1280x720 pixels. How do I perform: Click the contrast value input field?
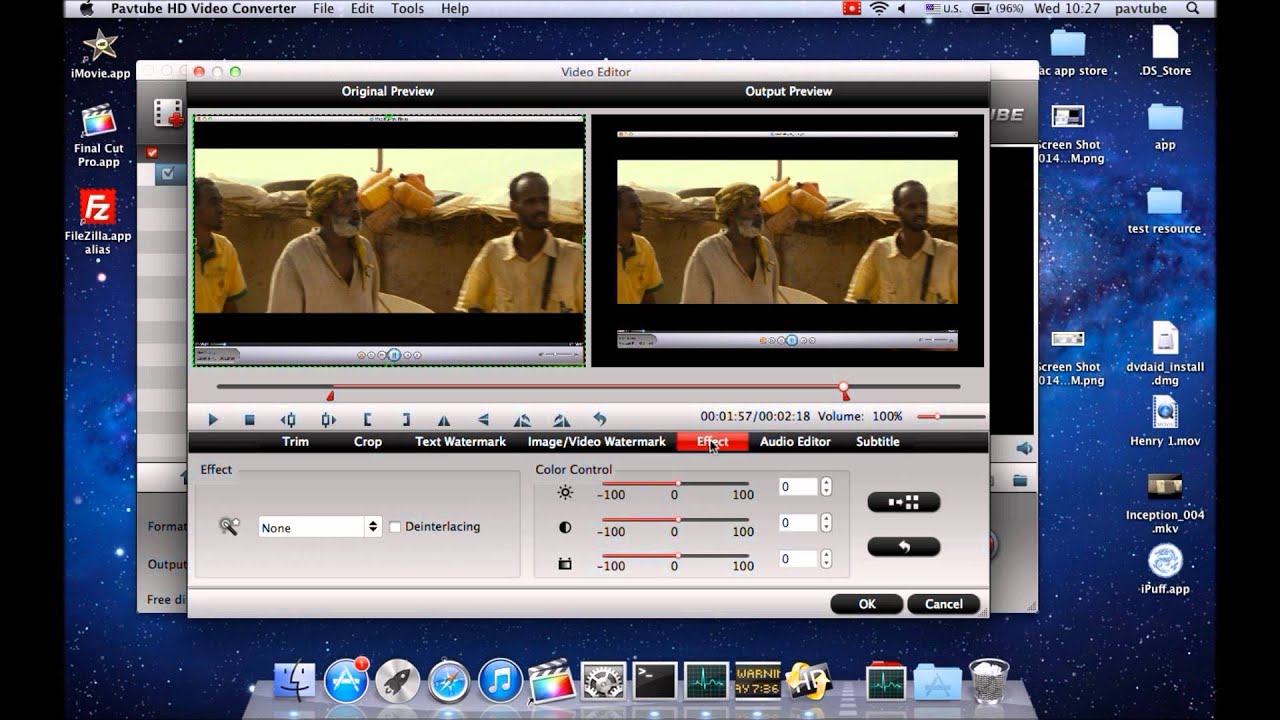click(x=798, y=523)
